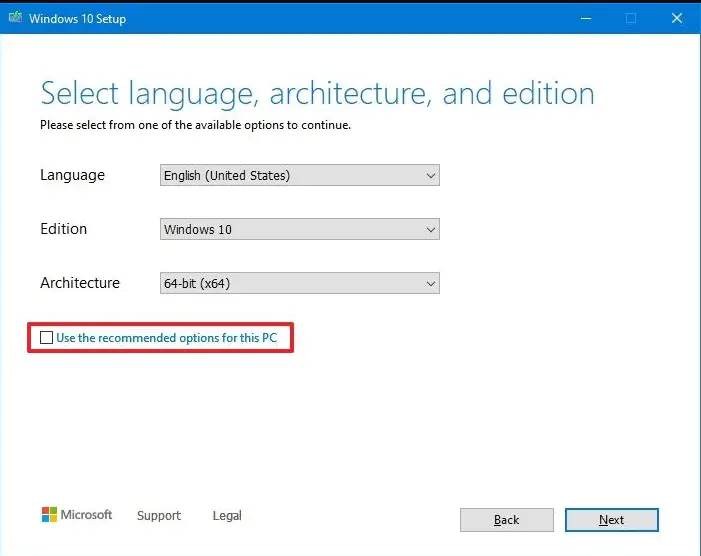
Task: Close the Windows 10 Setup window
Action: (677, 18)
